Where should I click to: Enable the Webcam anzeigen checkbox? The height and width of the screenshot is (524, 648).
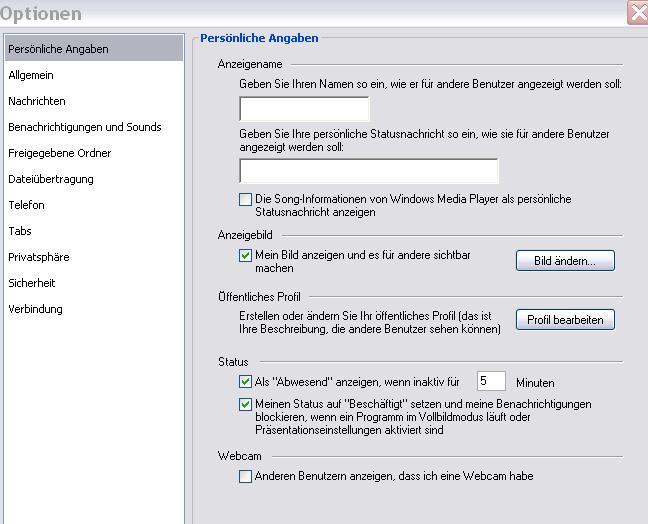(245, 476)
